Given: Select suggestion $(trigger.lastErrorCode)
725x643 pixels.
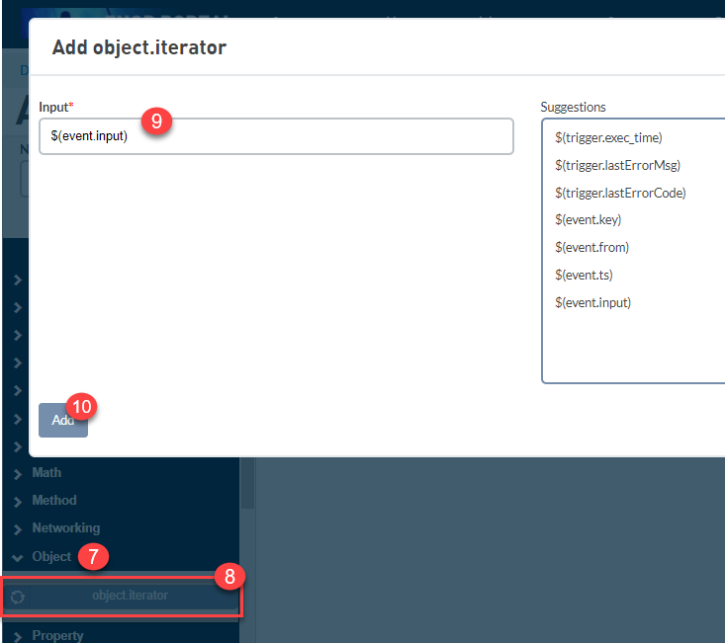Looking at the screenshot, I should click(x=621, y=193).
